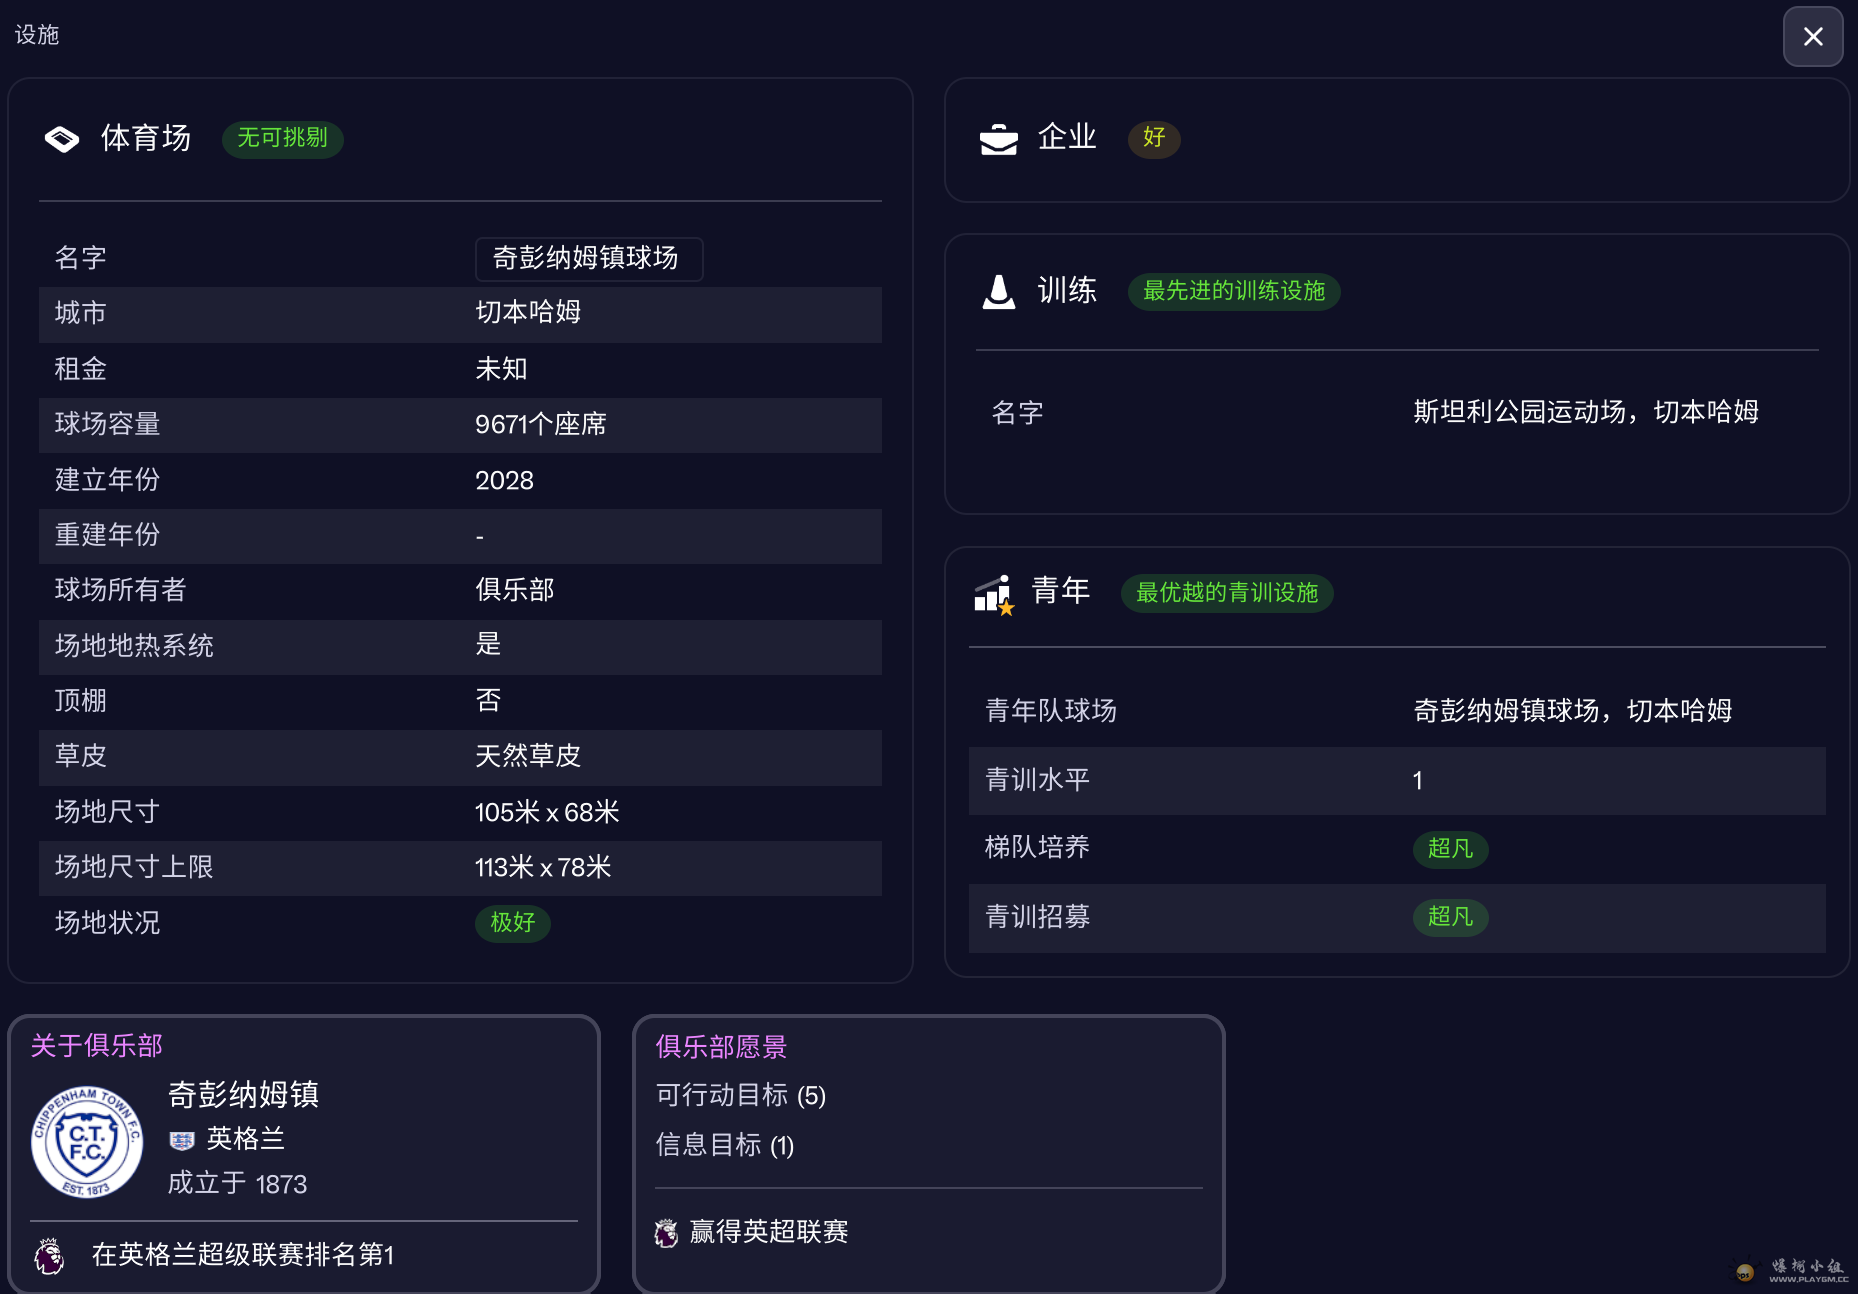Close the 设施 facilities panel
The width and height of the screenshot is (1858, 1294).
[1812, 37]
